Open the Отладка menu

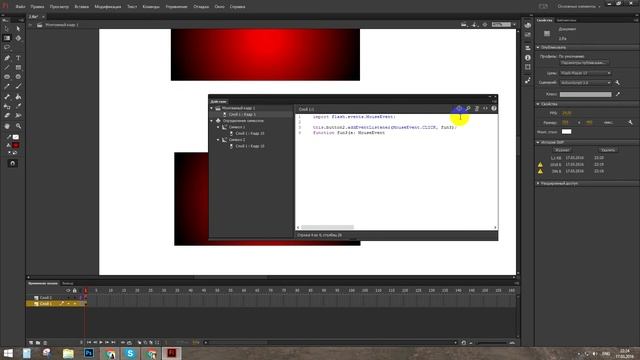[201, 7]
